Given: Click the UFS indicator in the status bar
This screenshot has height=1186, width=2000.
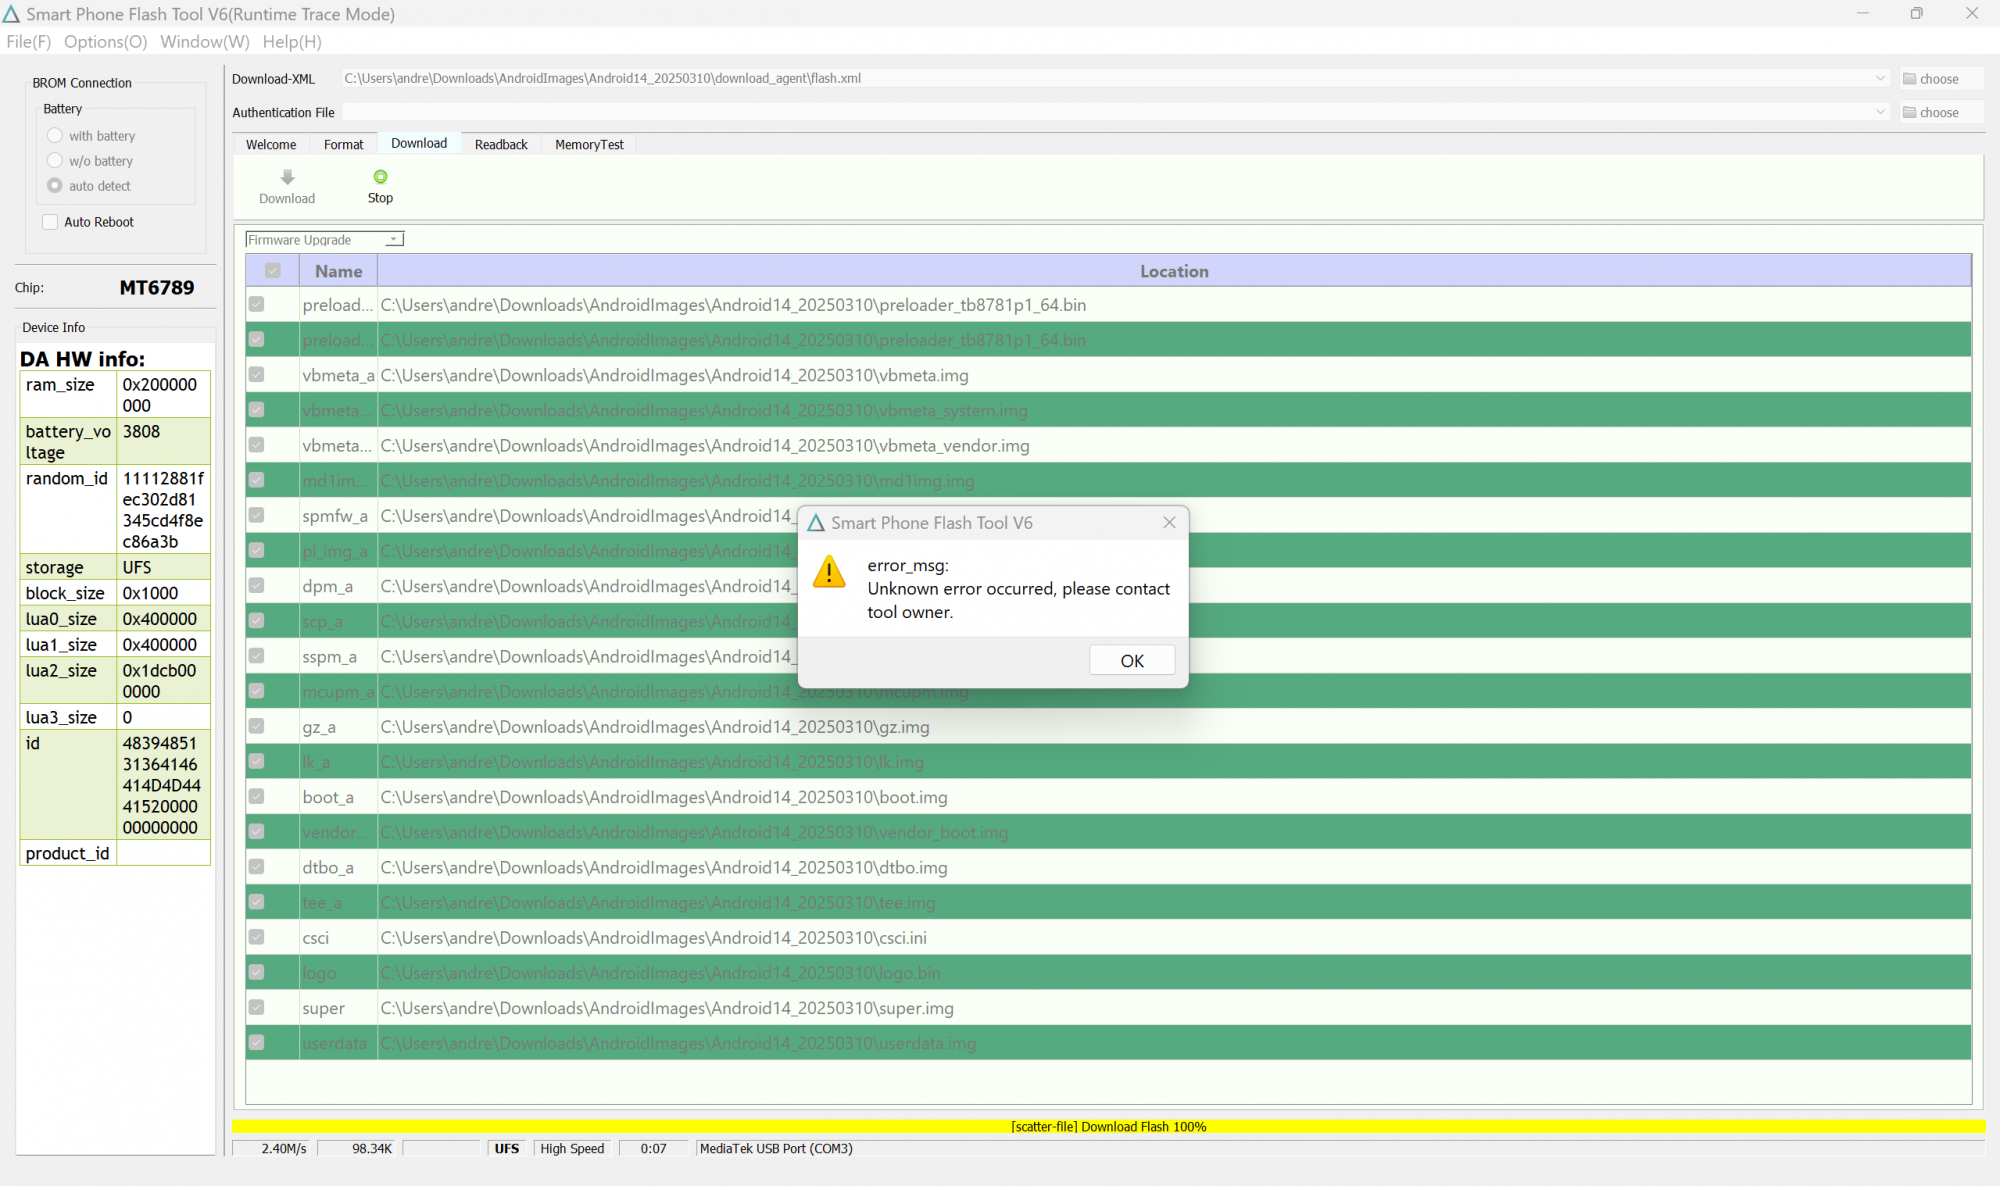Looking at the screenshot, I should coord(506,1148).
